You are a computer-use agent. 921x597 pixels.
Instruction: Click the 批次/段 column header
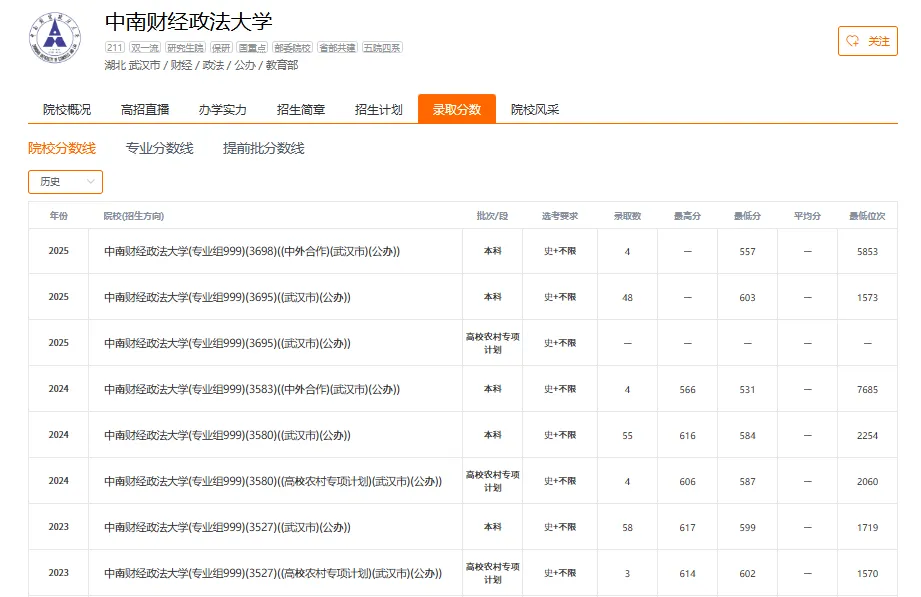(492, 216)
